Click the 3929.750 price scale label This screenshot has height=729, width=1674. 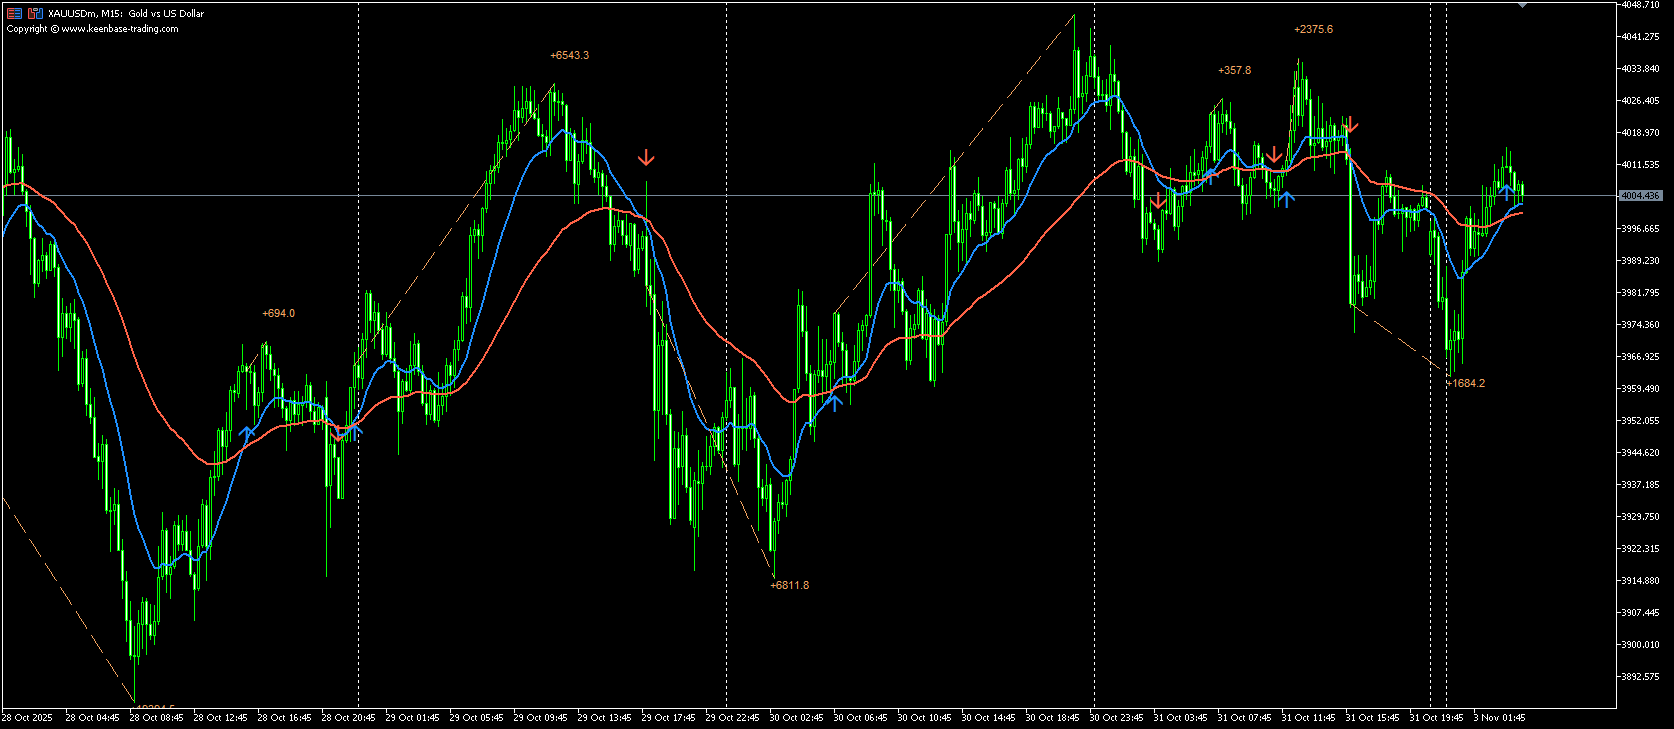pos(1640,517)
